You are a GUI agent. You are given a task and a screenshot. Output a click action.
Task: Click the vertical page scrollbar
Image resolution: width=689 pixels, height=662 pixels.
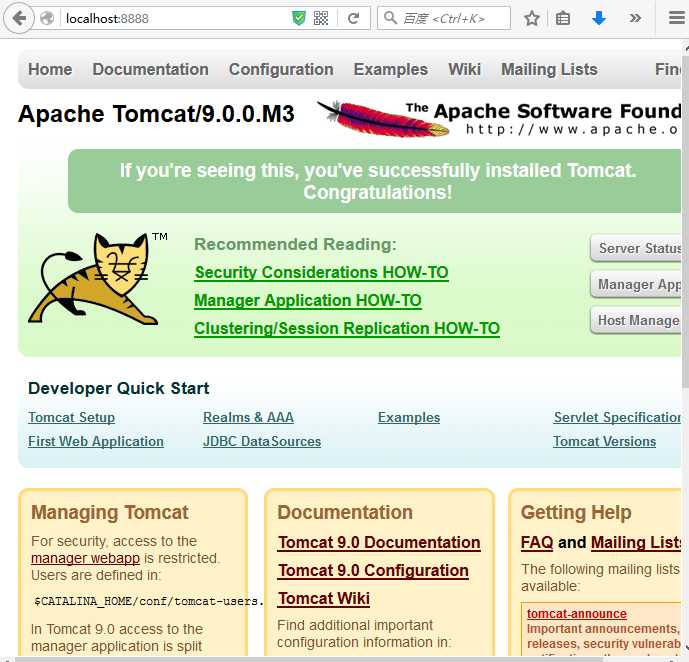[685, 220]
